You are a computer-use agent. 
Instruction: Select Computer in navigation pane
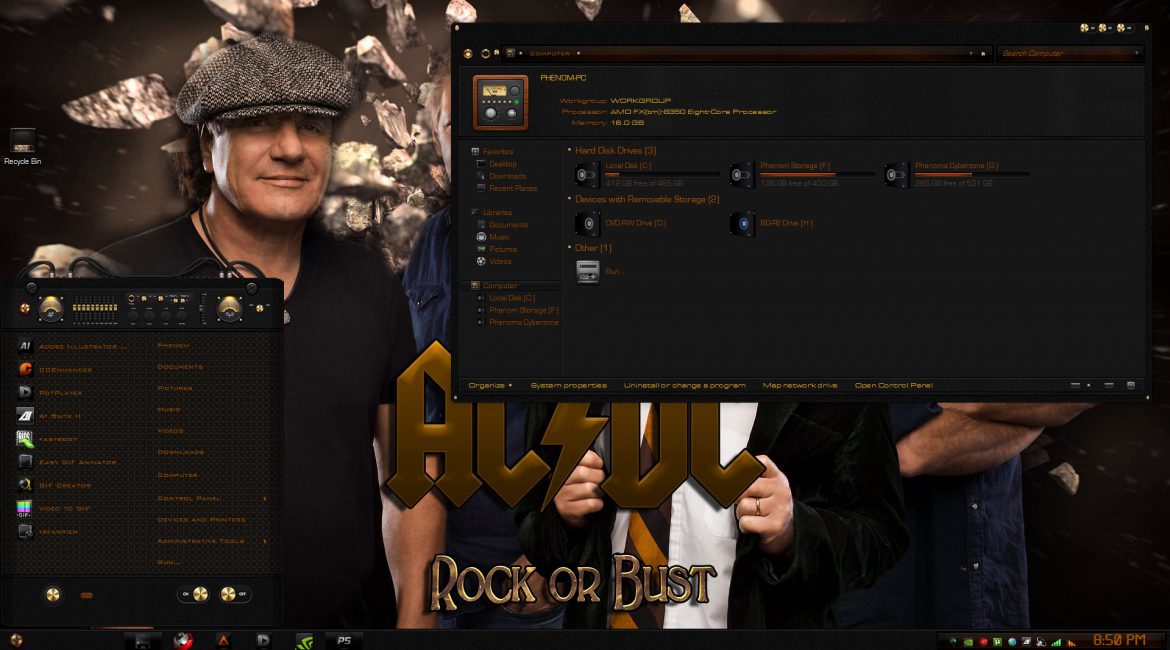tap(499, 285)
